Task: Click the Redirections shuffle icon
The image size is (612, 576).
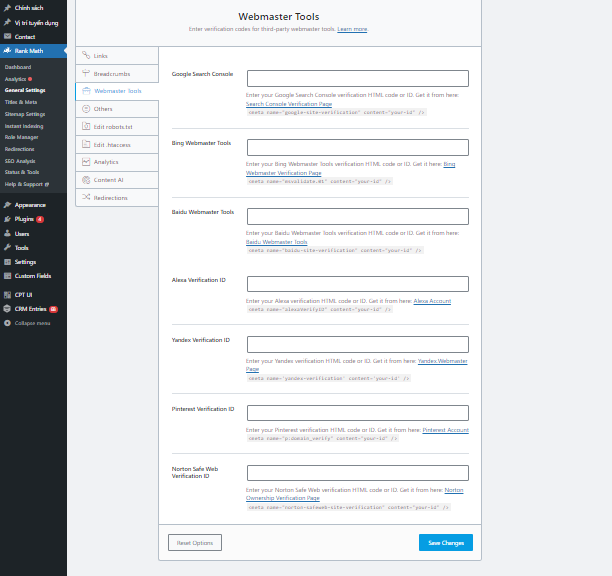Action: (86, 197)
